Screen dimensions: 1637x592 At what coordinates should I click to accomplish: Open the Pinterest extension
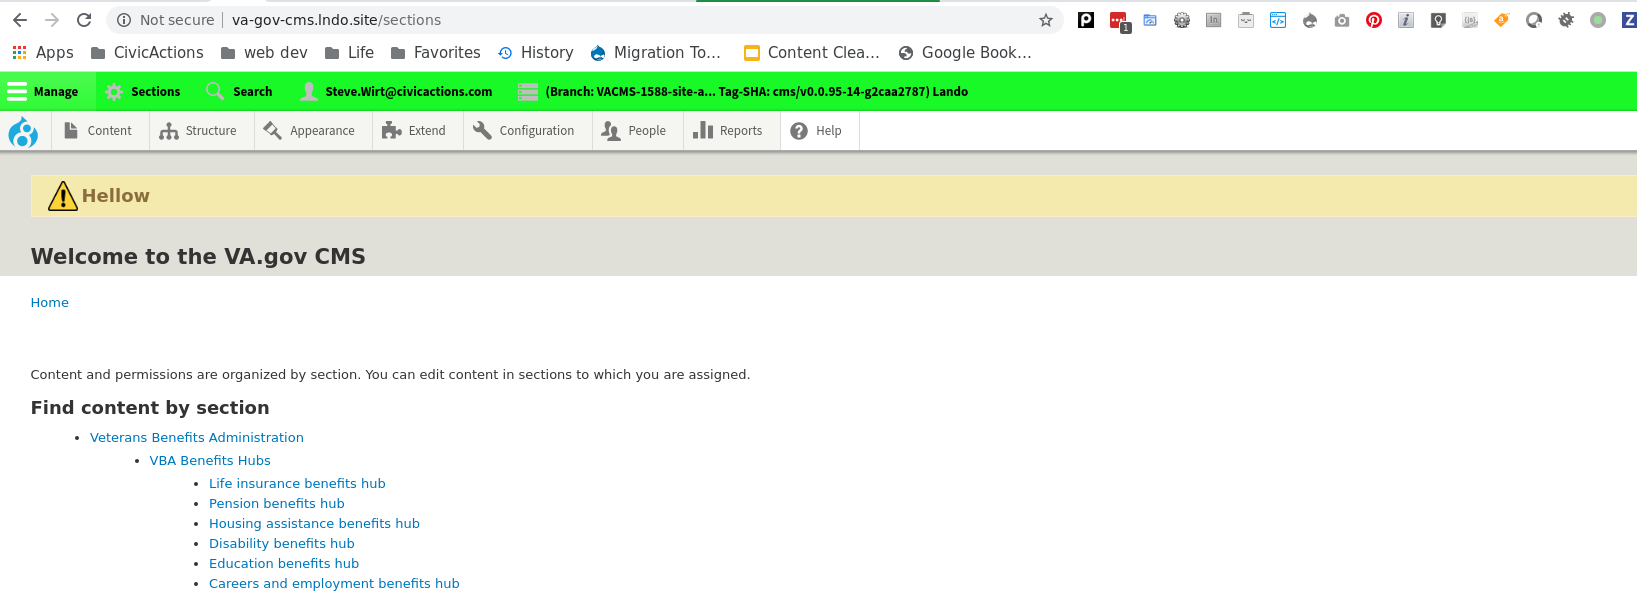[x=1374, y=20]
